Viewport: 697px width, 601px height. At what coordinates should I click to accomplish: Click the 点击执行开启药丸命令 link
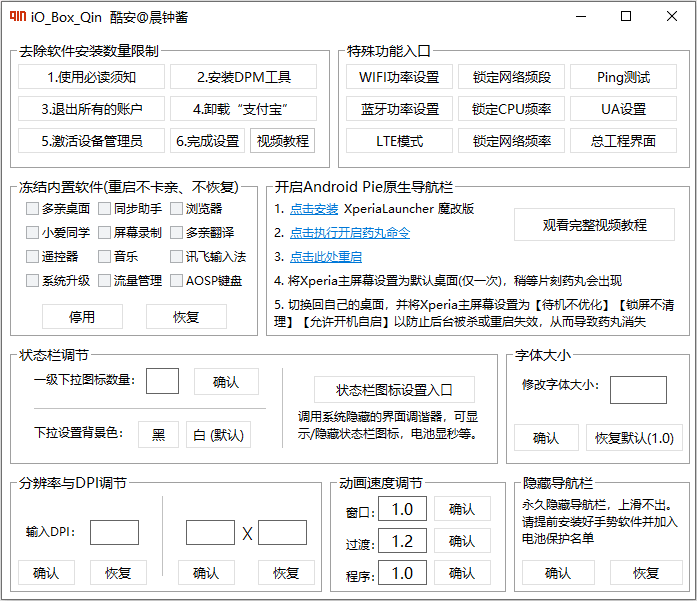(350, 233)
